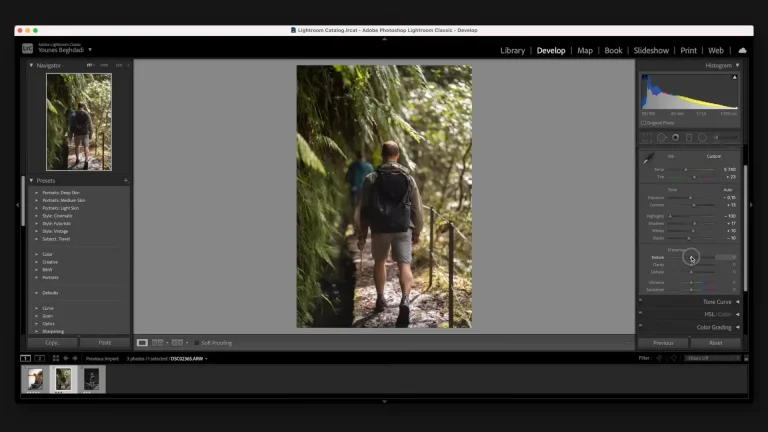Image resolution: width=768 pixels, height=432 pixels.
Task: Click the Paste button
Action: point(105,343)
